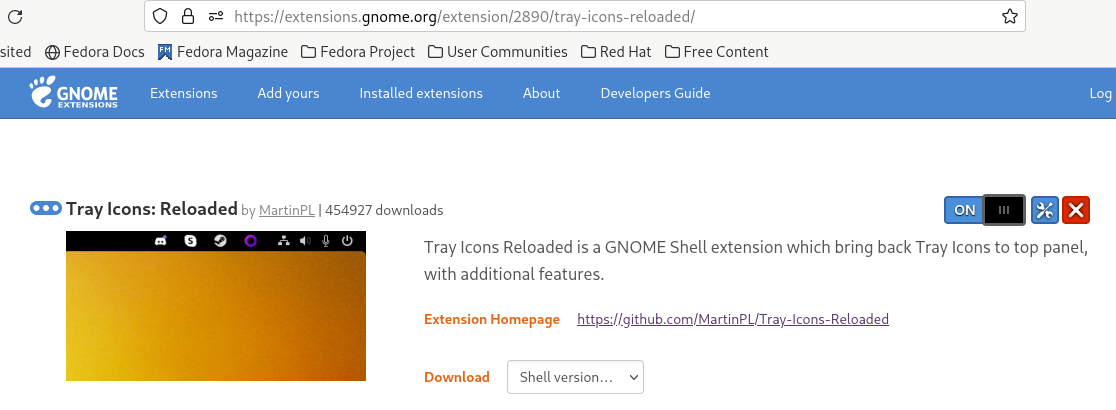
Task: Click the extension screenshot thumbnail
Action: pyautogui.click(x=216, y=306)
